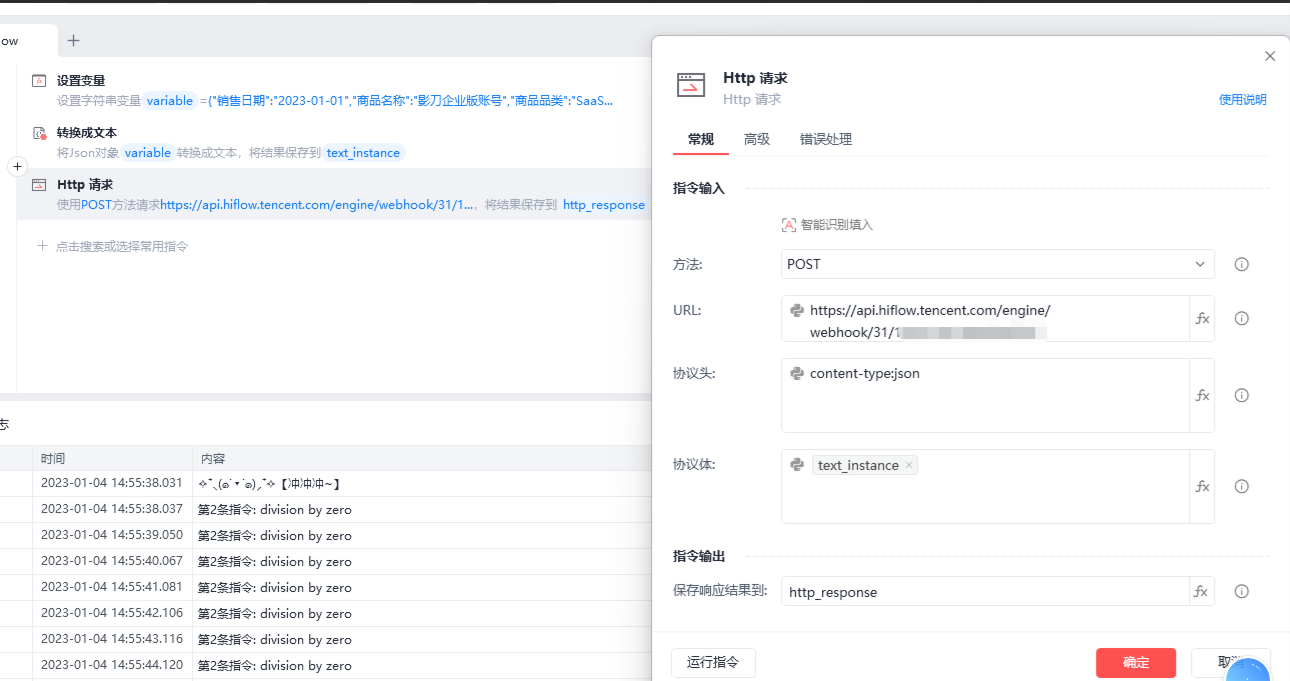Click info icon next to URL field

coord(1242,318)
